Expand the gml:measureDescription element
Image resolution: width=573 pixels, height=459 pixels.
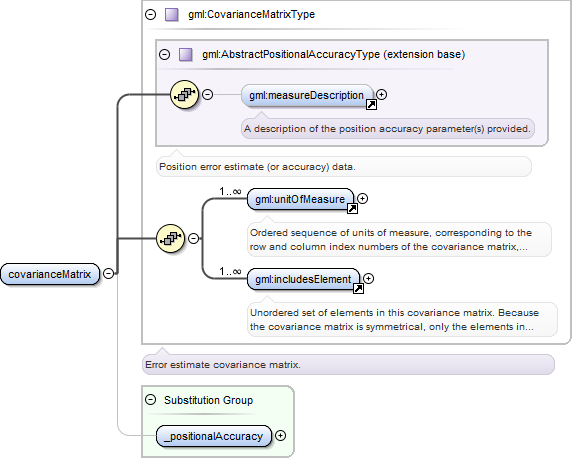pos(382,95)
